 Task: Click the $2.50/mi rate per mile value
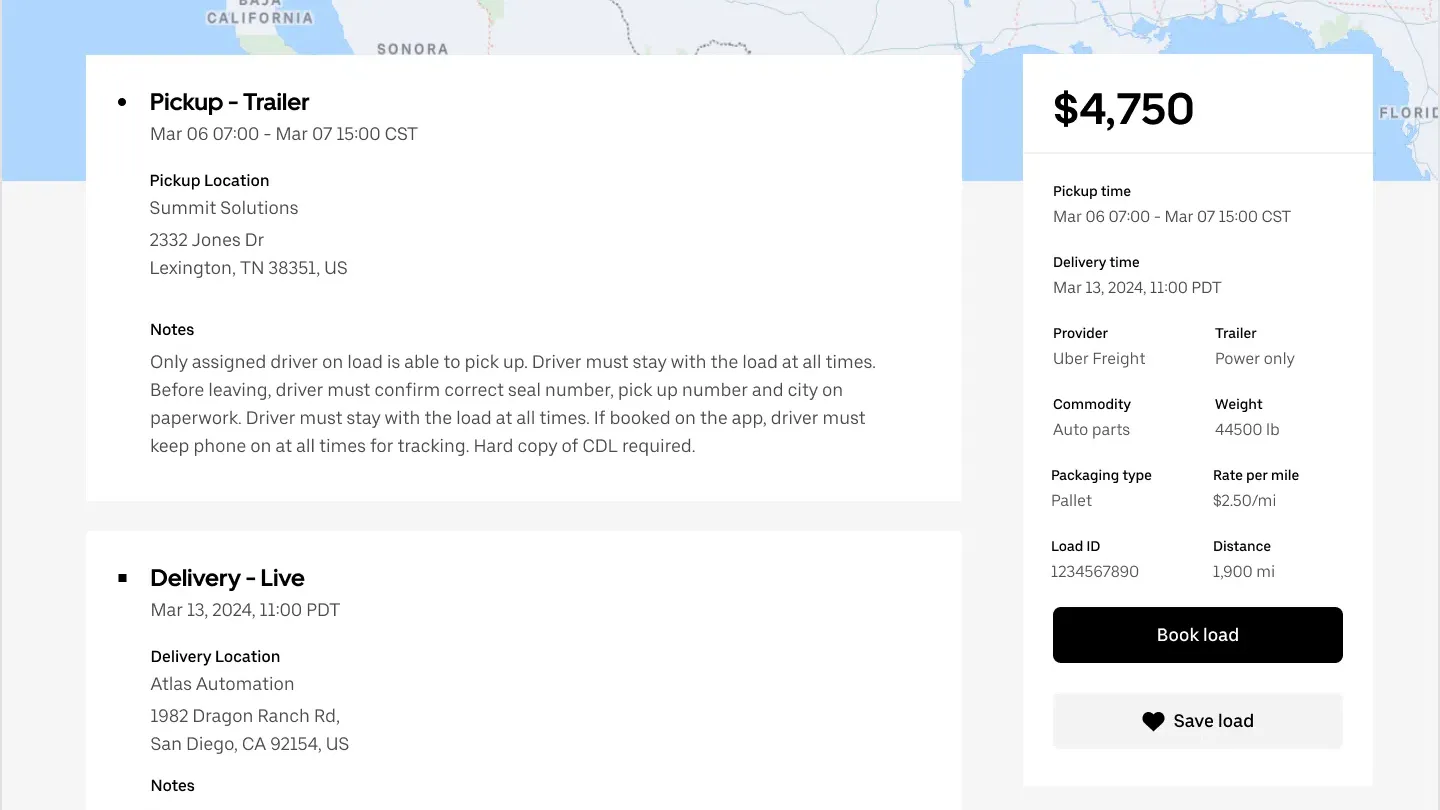click(1244, 501)
